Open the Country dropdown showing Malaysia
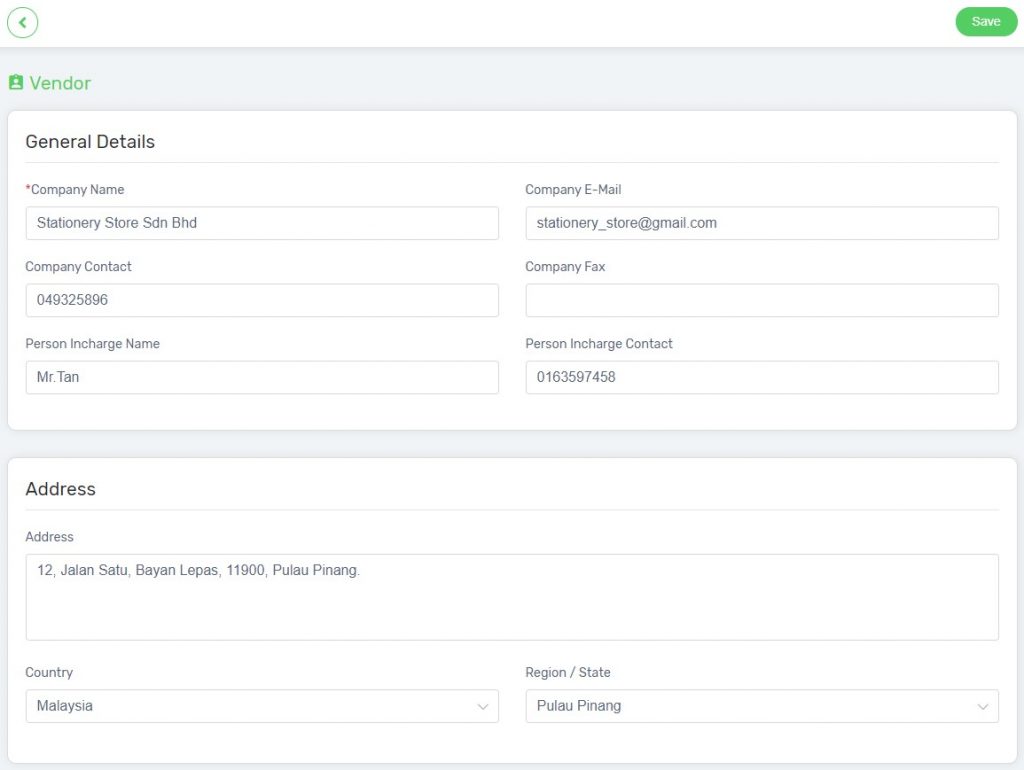This screenshot has width=1024, height=770. click(x=262, y=706)
